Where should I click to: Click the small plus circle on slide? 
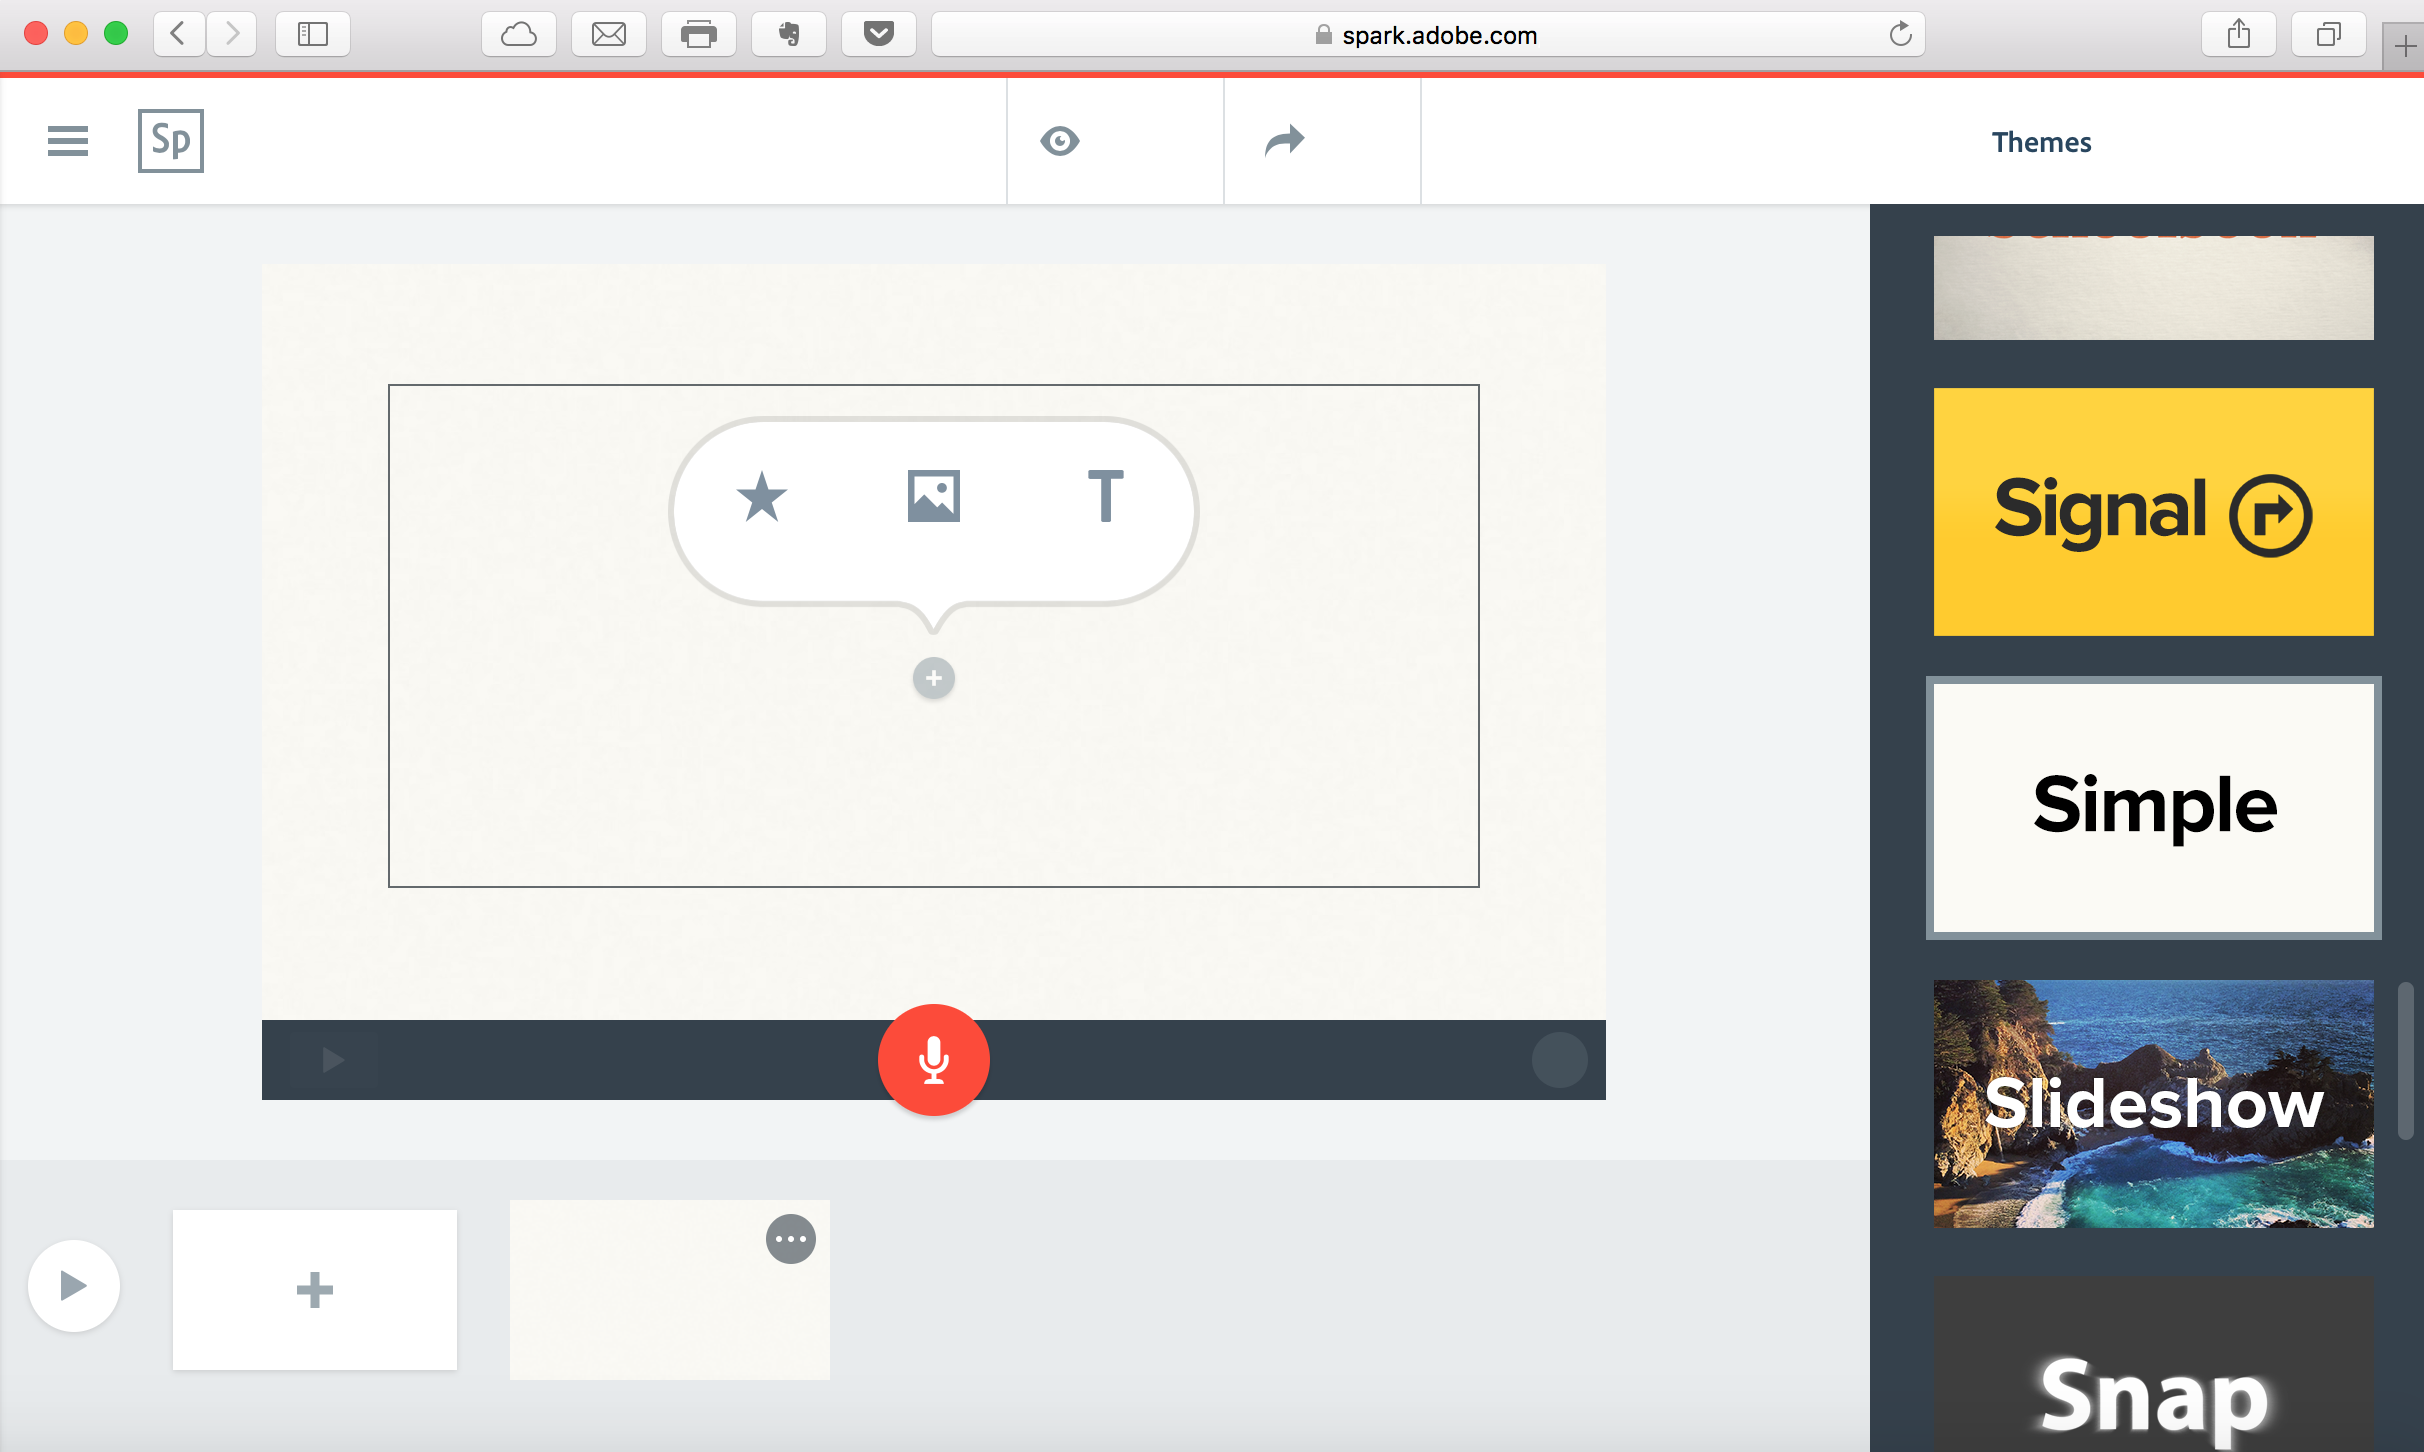pyautogui.click(x=933, y=678)
